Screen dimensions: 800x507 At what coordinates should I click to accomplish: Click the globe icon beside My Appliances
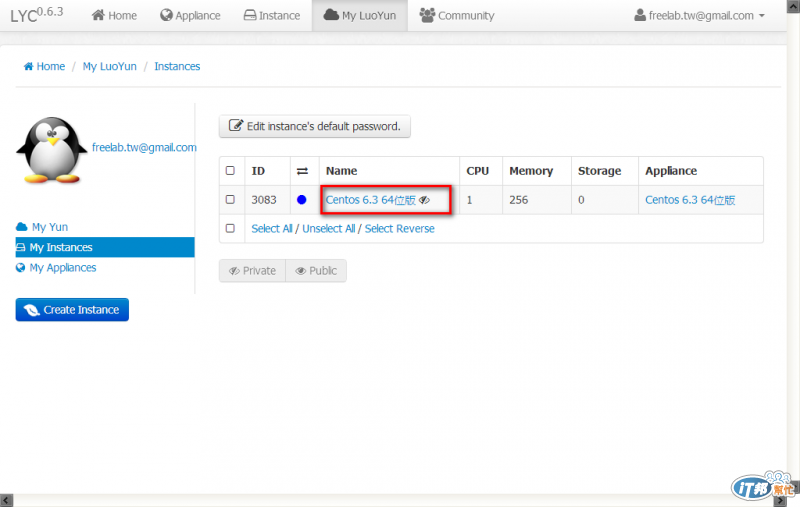(x=20, y=267)
